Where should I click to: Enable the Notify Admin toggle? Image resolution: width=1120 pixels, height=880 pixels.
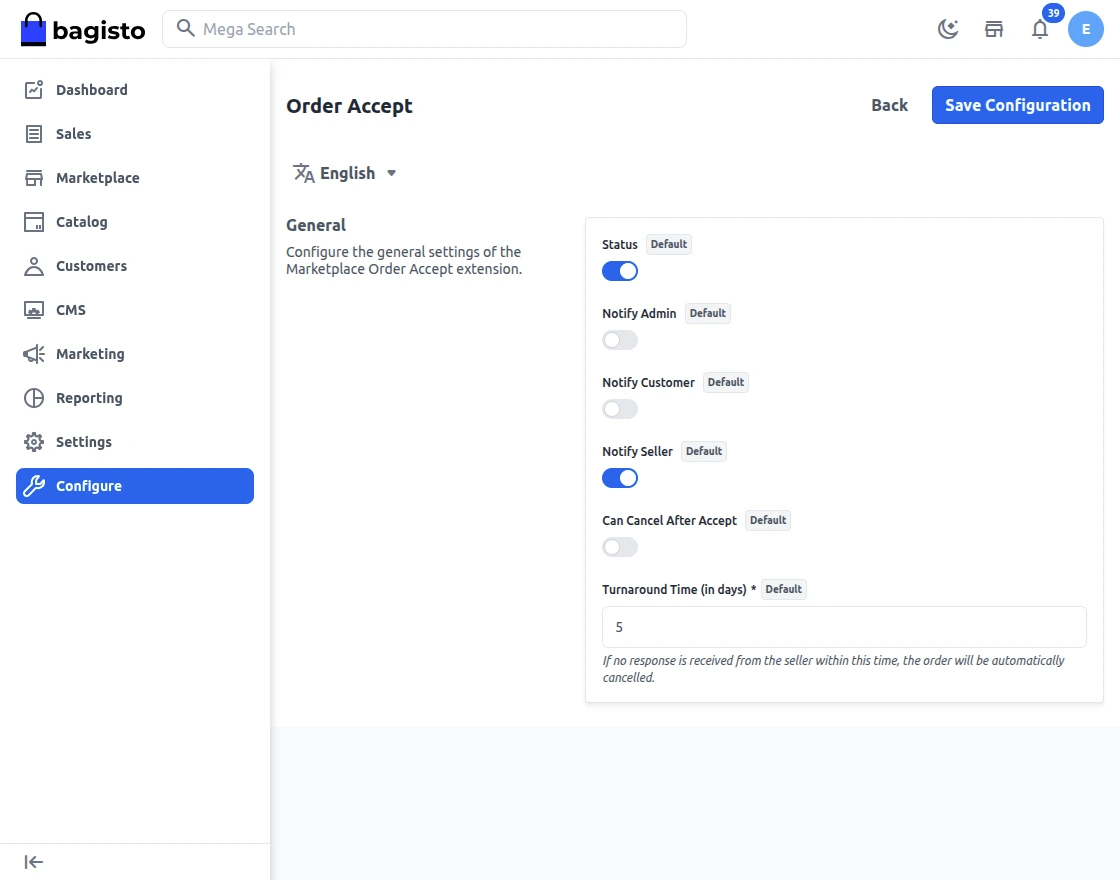pyautogui.click(x=620, y=340)
